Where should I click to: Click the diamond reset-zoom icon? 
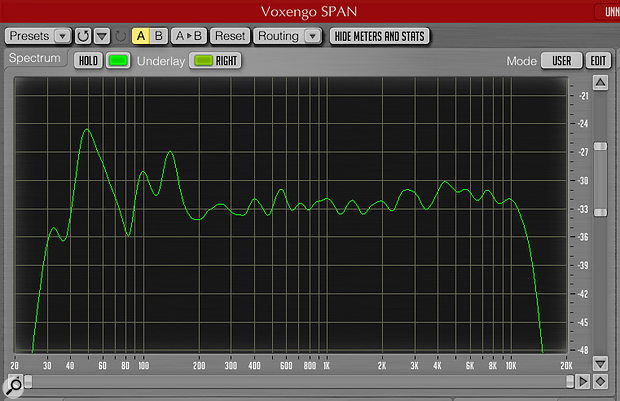(x=600, y=382)
